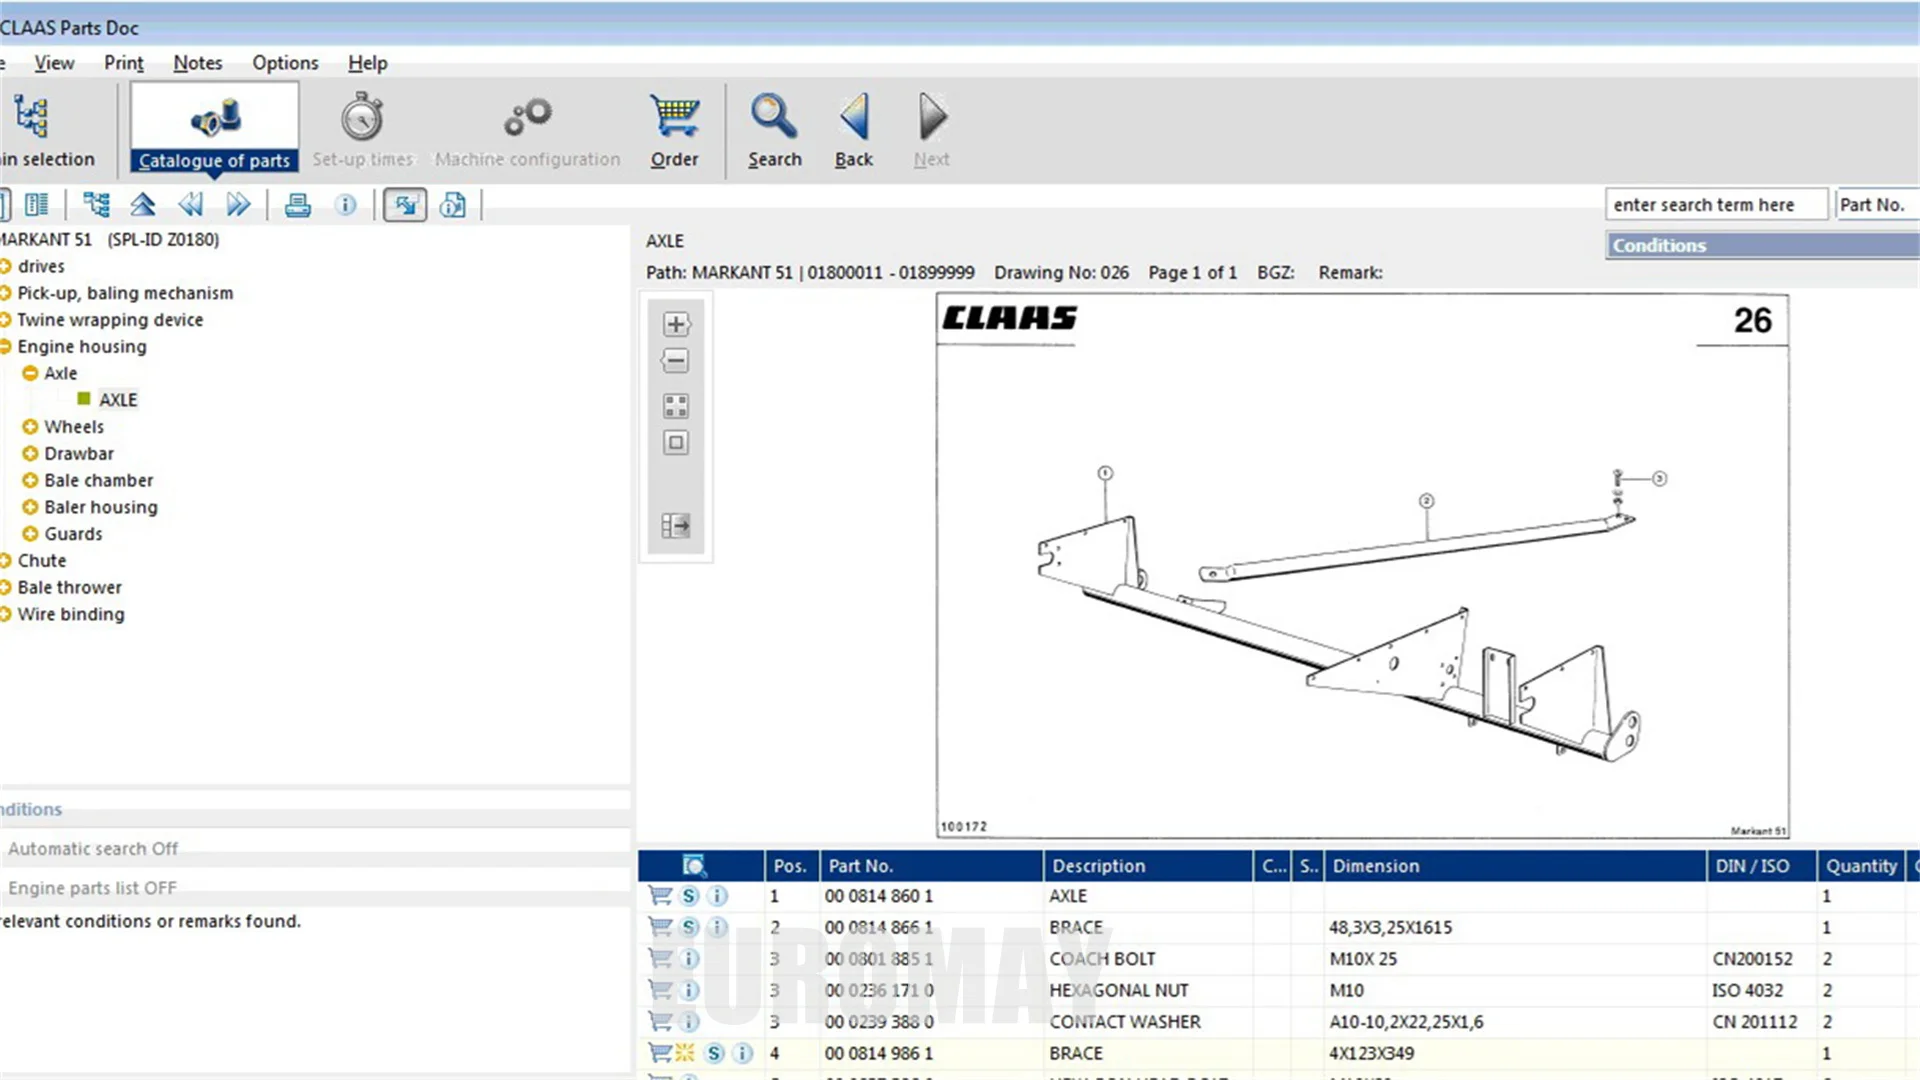
Task: Click the enter search term field
Action: 1715,205
